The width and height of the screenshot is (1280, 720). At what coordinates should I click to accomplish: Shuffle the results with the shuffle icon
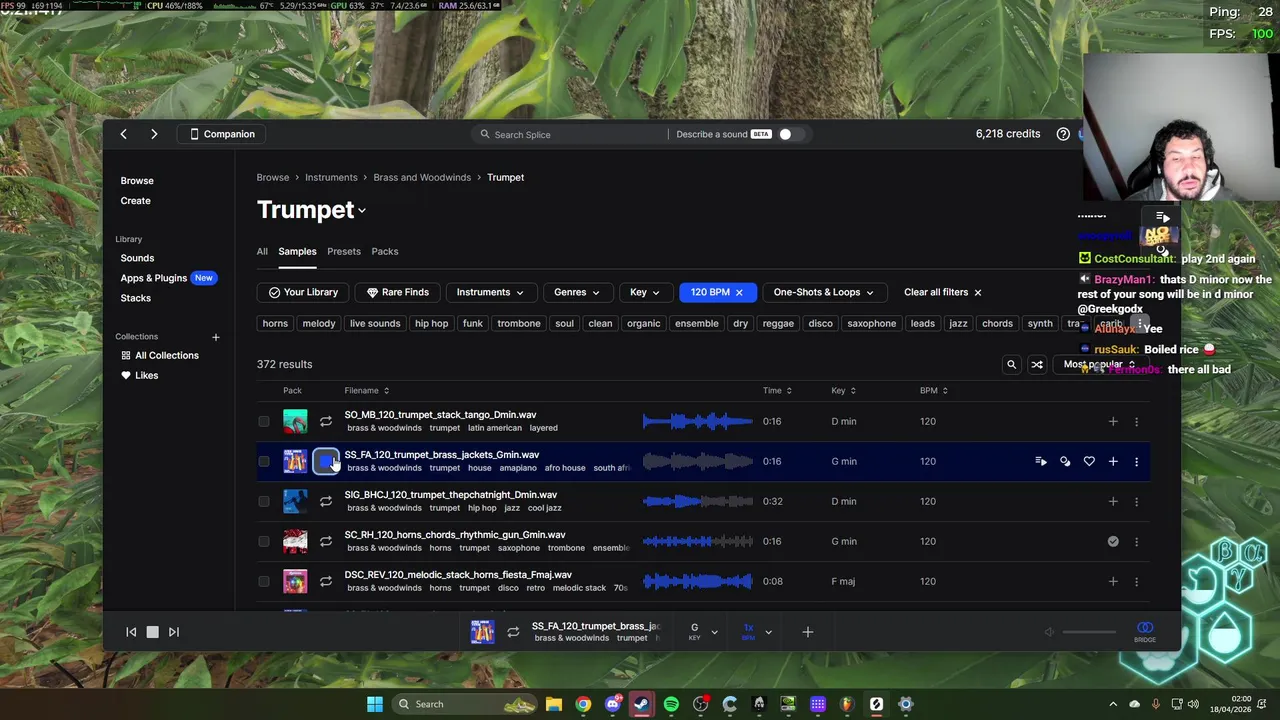[x=1037, y=365]
